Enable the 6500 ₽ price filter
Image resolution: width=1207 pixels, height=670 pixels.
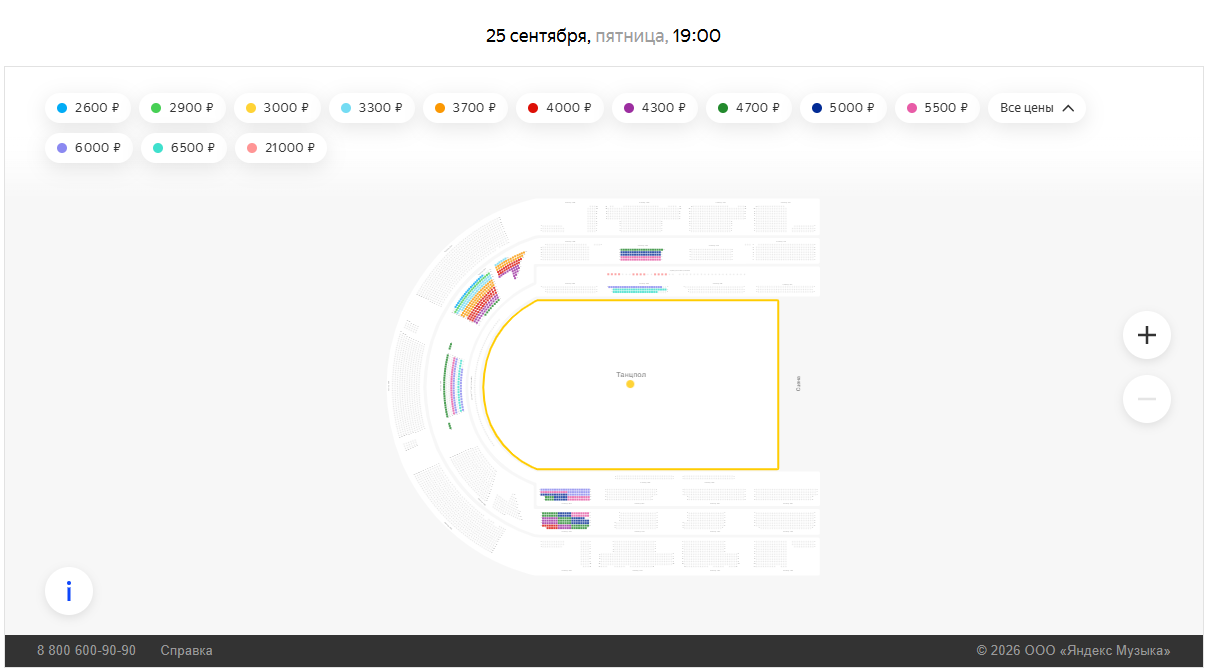(183, 148)
